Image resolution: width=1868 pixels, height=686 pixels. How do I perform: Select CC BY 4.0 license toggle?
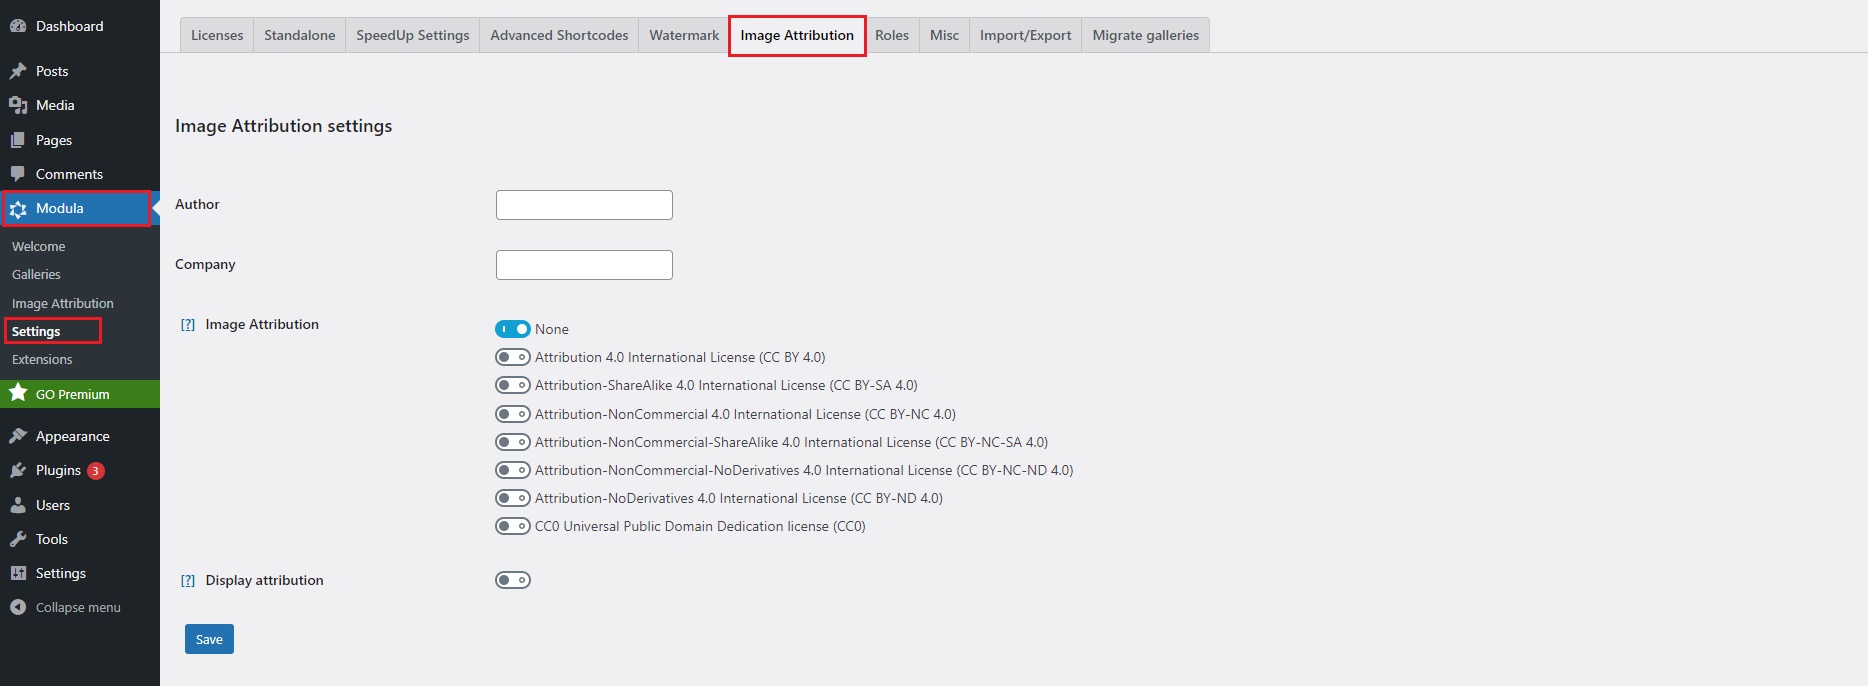click(x=512, y=357)
